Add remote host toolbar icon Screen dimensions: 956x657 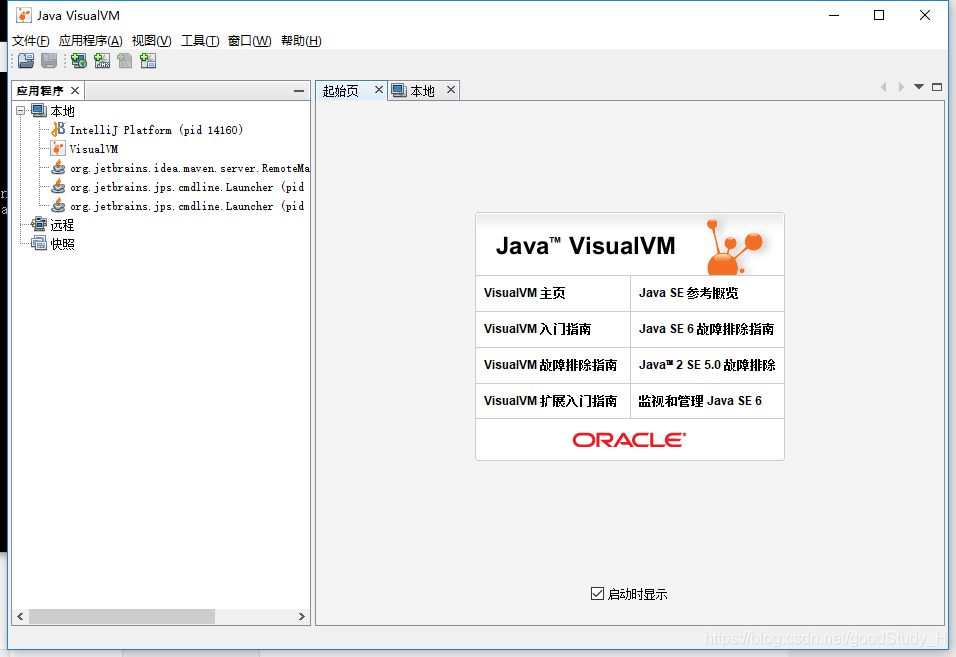pos(79,60)
